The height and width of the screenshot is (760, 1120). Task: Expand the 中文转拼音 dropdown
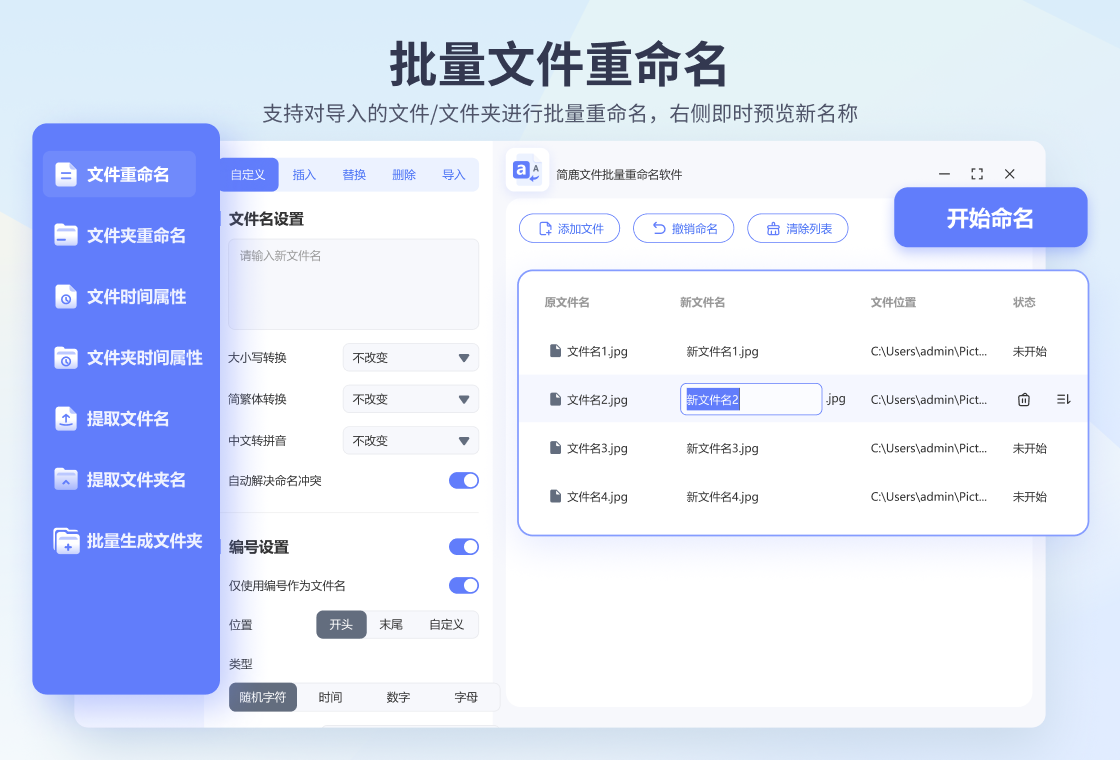[x=411, y=441]
